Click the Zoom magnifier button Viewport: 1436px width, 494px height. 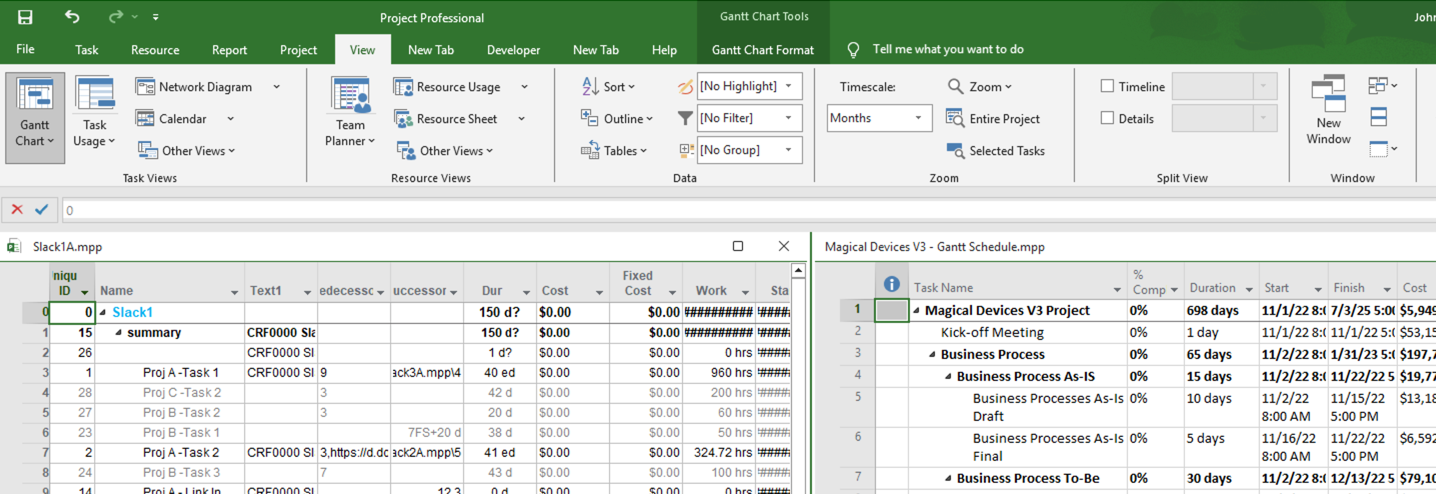tap(980, 87)
